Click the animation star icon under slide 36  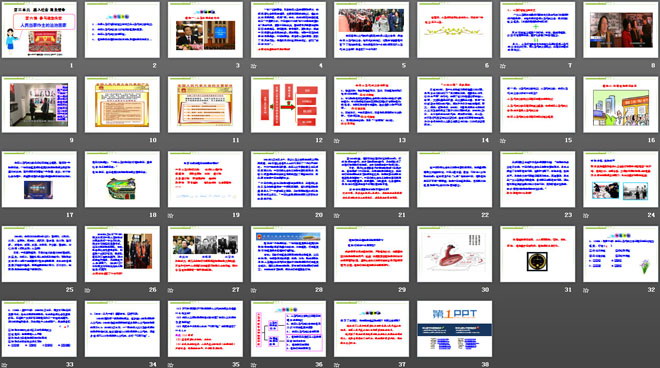(253, 365)
